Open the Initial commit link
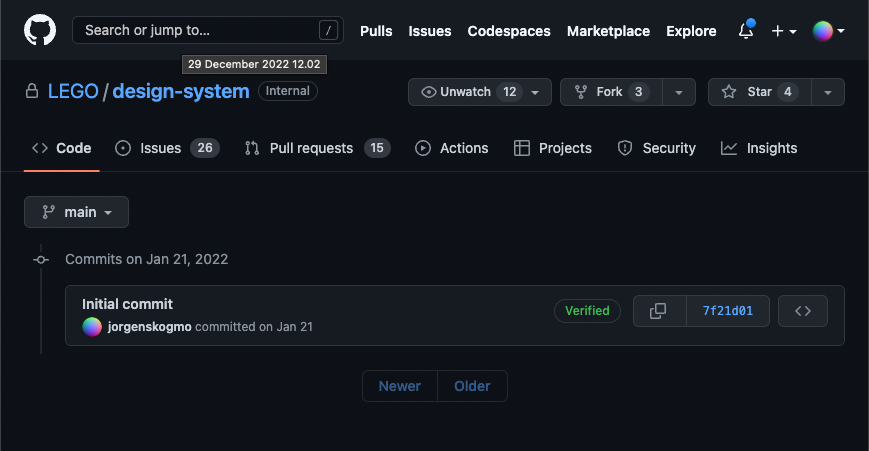 (x=127, y=304)
